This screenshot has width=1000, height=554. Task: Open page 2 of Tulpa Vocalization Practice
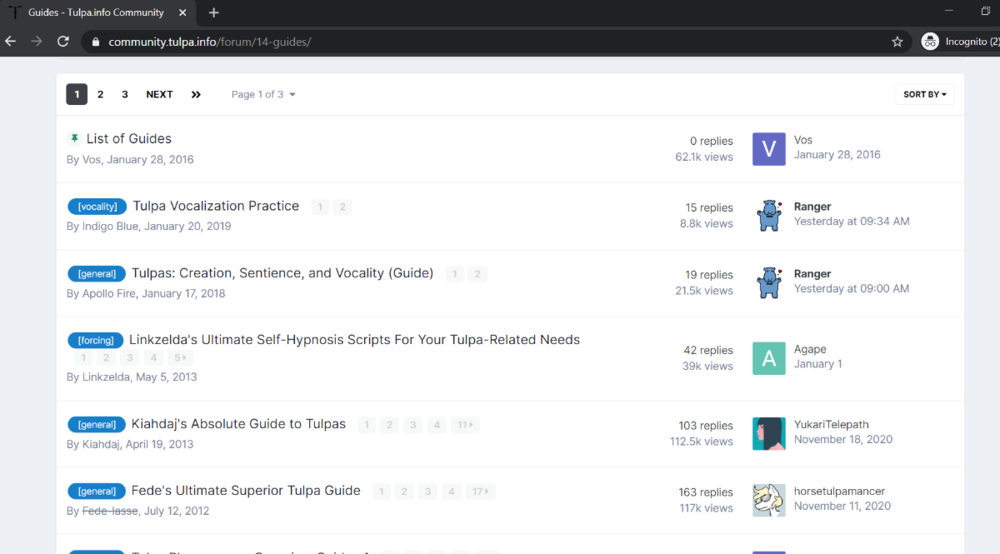(x=342, y=207)
